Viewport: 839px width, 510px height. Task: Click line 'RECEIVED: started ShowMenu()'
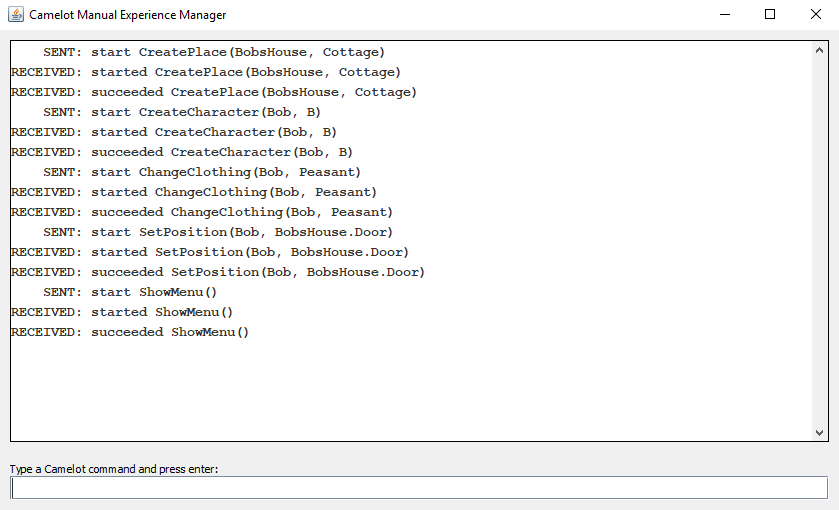coord(122,312)
